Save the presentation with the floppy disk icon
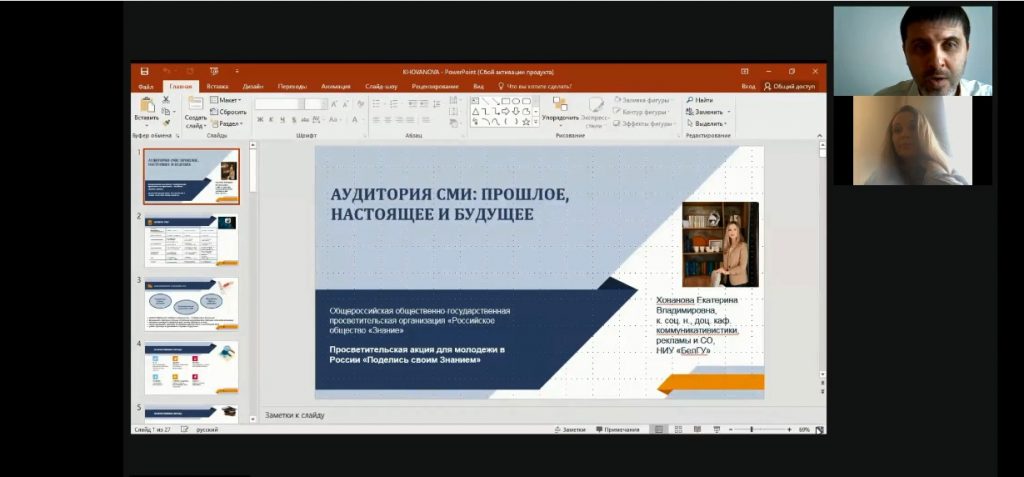Image resolution: width=1024 pixels, height=477 pixels. coord(144,71)
